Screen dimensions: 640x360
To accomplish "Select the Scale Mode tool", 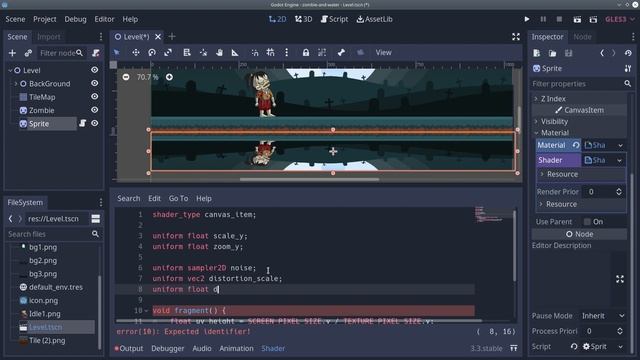I will coord(168,52).
